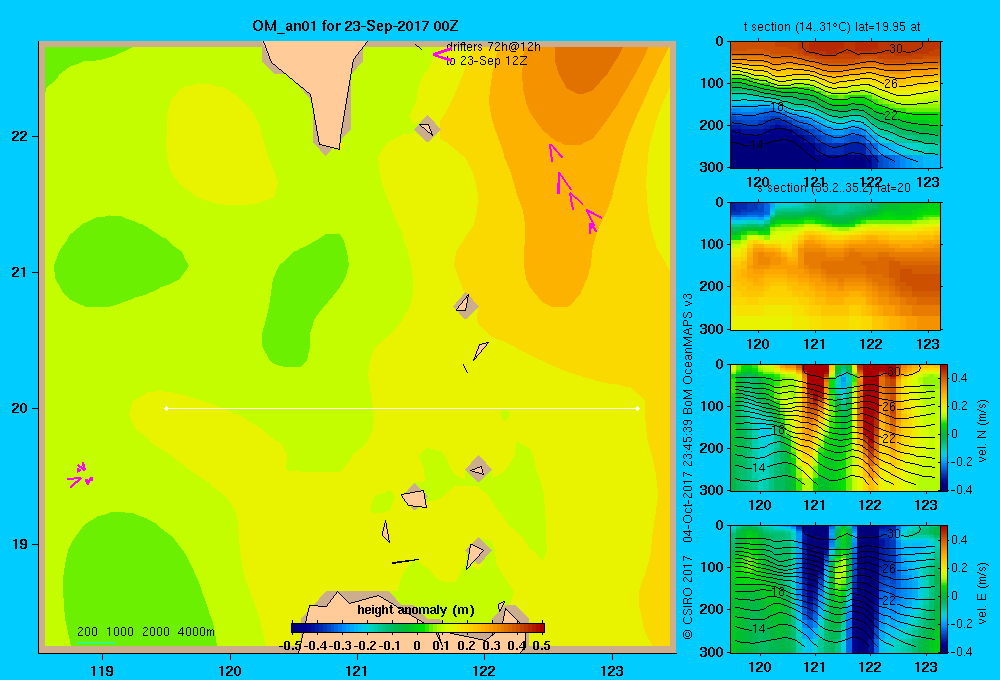Click latitude label '19' on main map

[20, 544]
